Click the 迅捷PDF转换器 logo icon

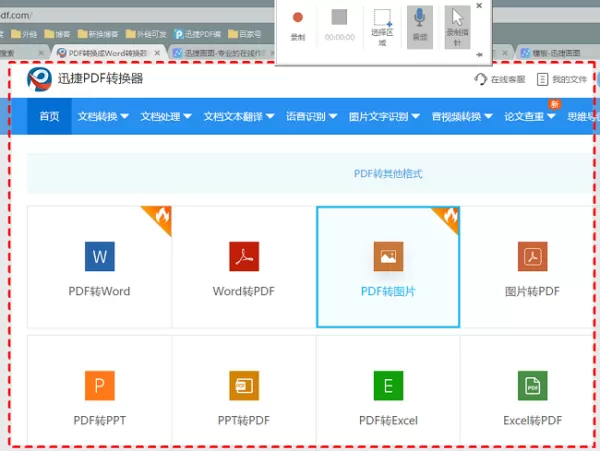(39, 79)
